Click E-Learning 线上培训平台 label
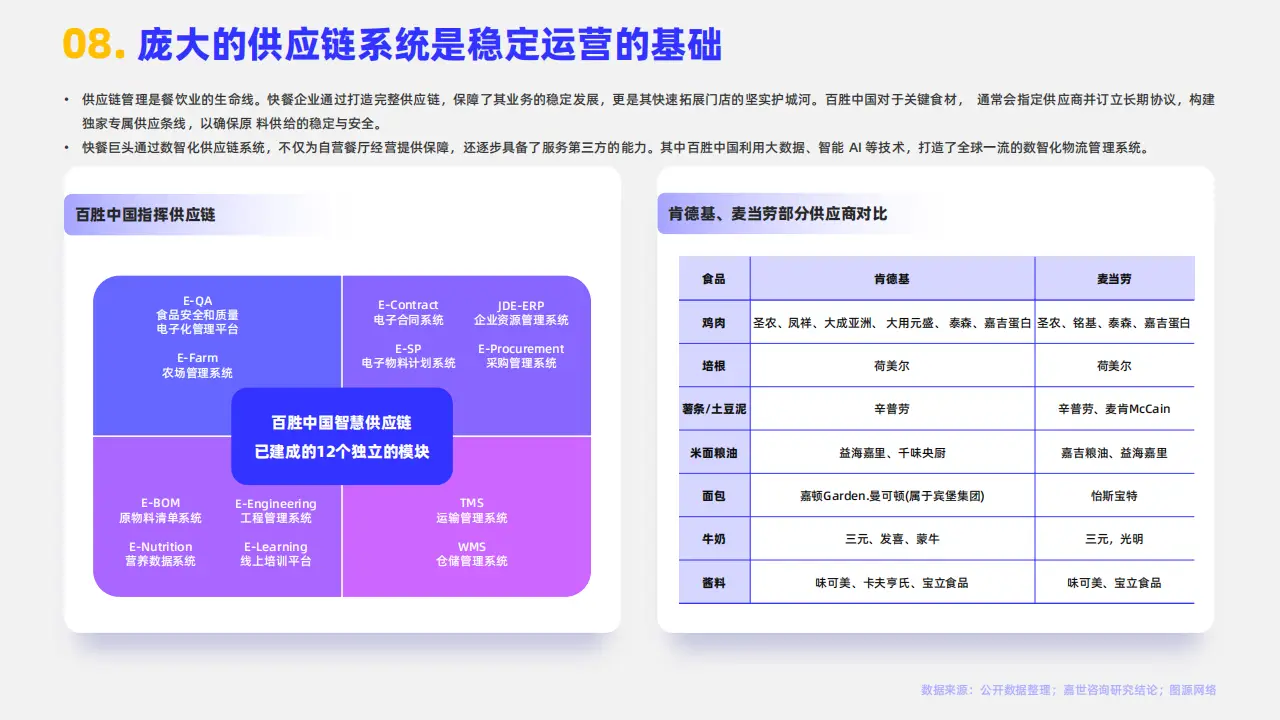The image size is (1280, 720). (x=276, y=554)
